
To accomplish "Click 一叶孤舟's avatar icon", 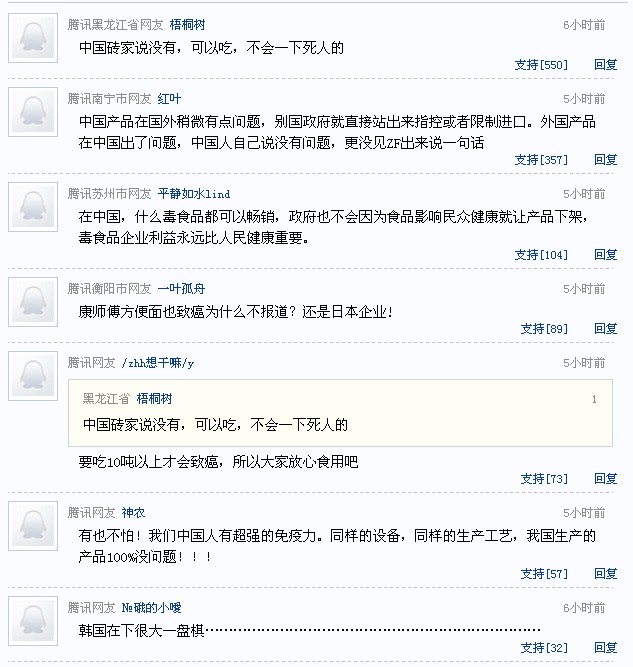I will [x=32, y=301].
